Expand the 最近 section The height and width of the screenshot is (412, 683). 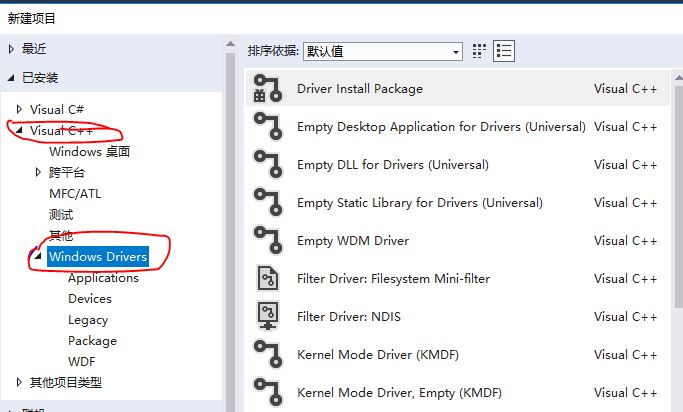pos(11,49)
